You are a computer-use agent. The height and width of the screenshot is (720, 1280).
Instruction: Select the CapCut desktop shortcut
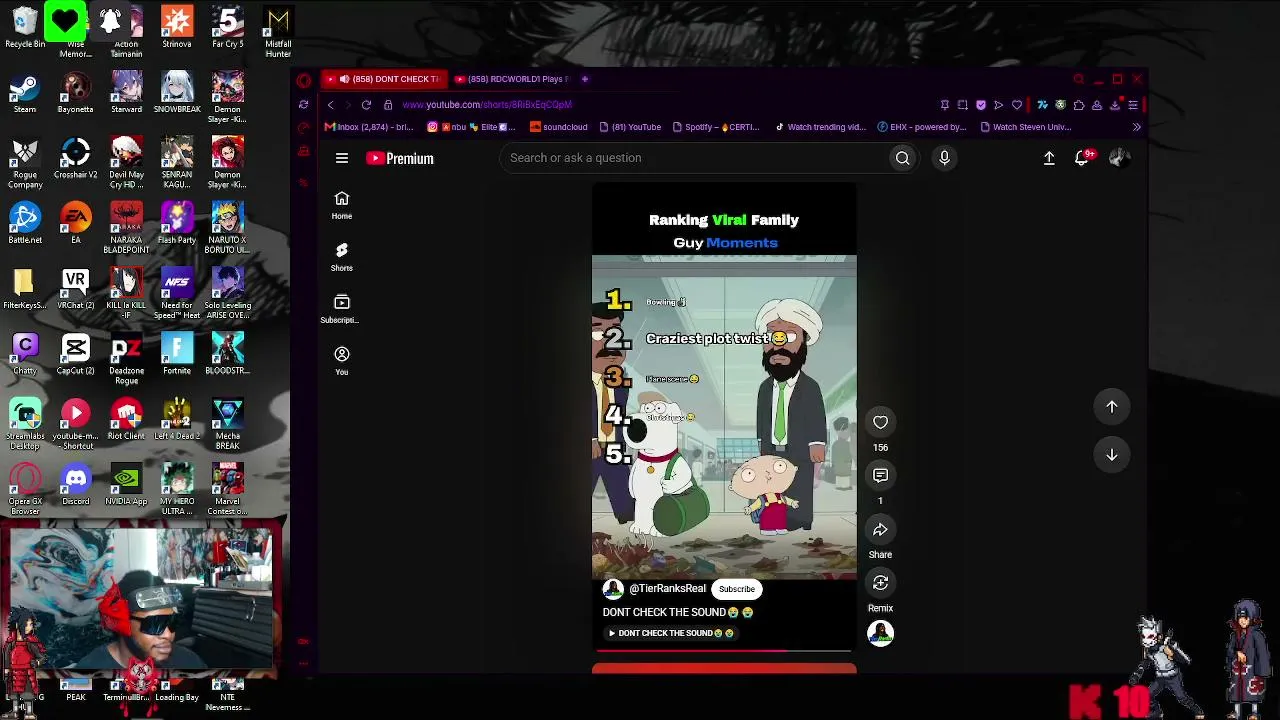[x=75, y=355]
